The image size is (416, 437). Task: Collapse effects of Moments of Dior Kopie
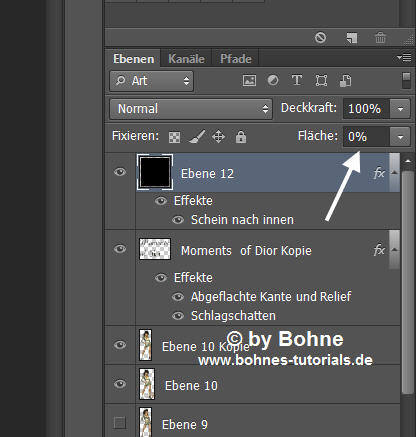394,249
